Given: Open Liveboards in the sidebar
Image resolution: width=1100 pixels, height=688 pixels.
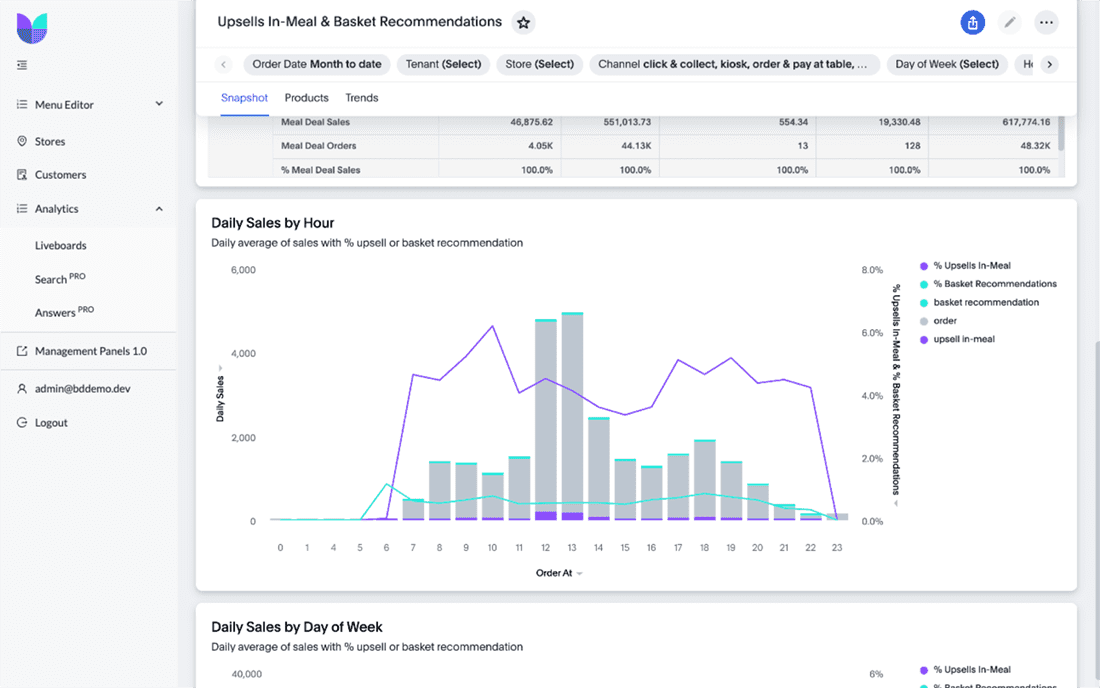Looking at the screenshot, I should tap(61, 245).
